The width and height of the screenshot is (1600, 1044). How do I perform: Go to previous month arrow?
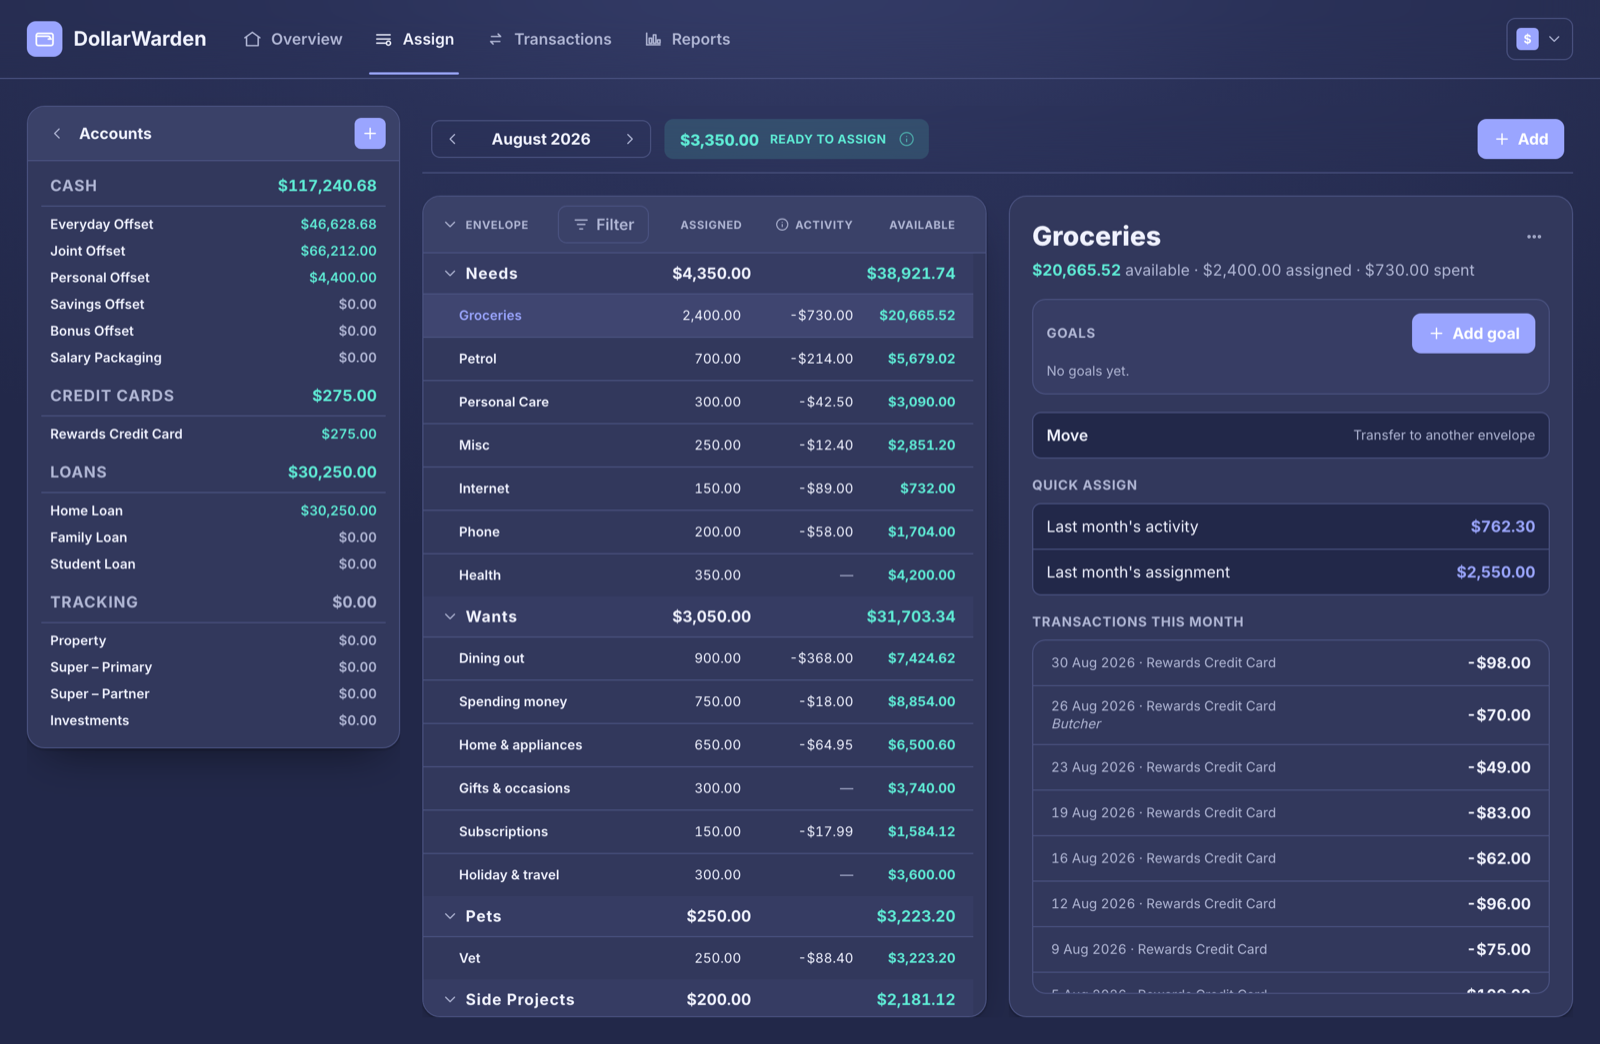click(x=453, y=139)
